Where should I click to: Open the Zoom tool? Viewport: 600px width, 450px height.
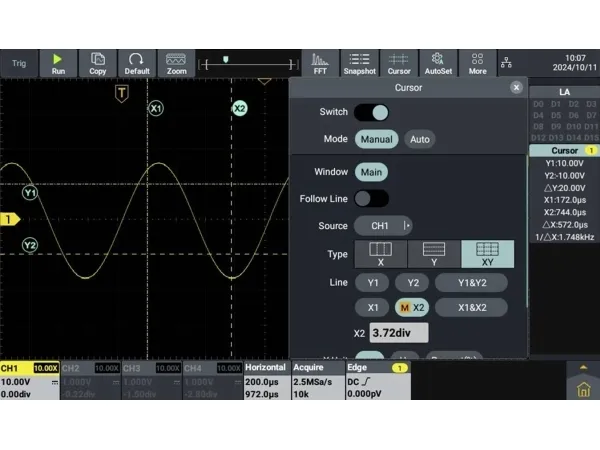tap(176, 63)
